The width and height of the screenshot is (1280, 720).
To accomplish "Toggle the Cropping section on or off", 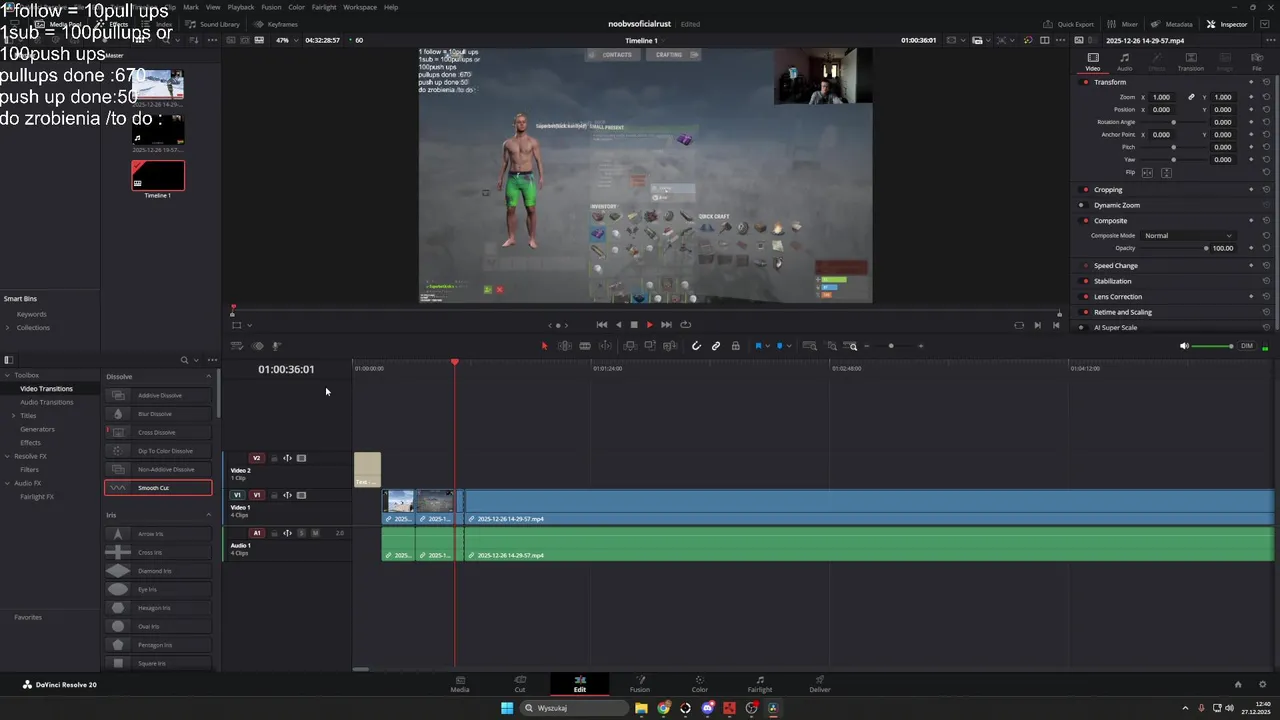I will tap(1086, 189).
